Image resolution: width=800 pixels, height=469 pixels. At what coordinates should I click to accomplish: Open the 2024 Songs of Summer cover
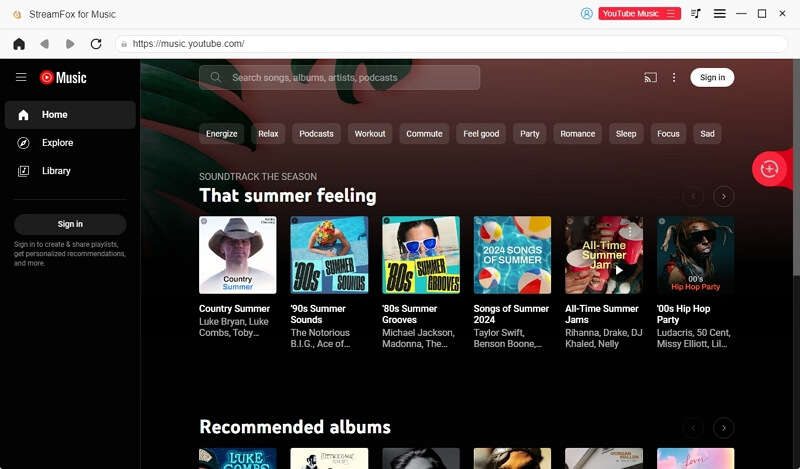pyautogui.click(x=512, y=255)
